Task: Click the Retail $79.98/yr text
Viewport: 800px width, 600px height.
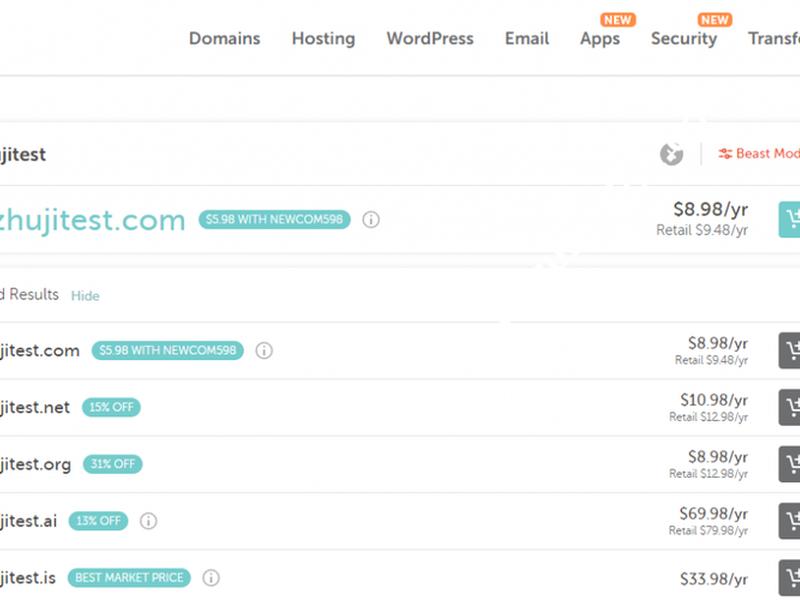Action: [x=708, y=531]
